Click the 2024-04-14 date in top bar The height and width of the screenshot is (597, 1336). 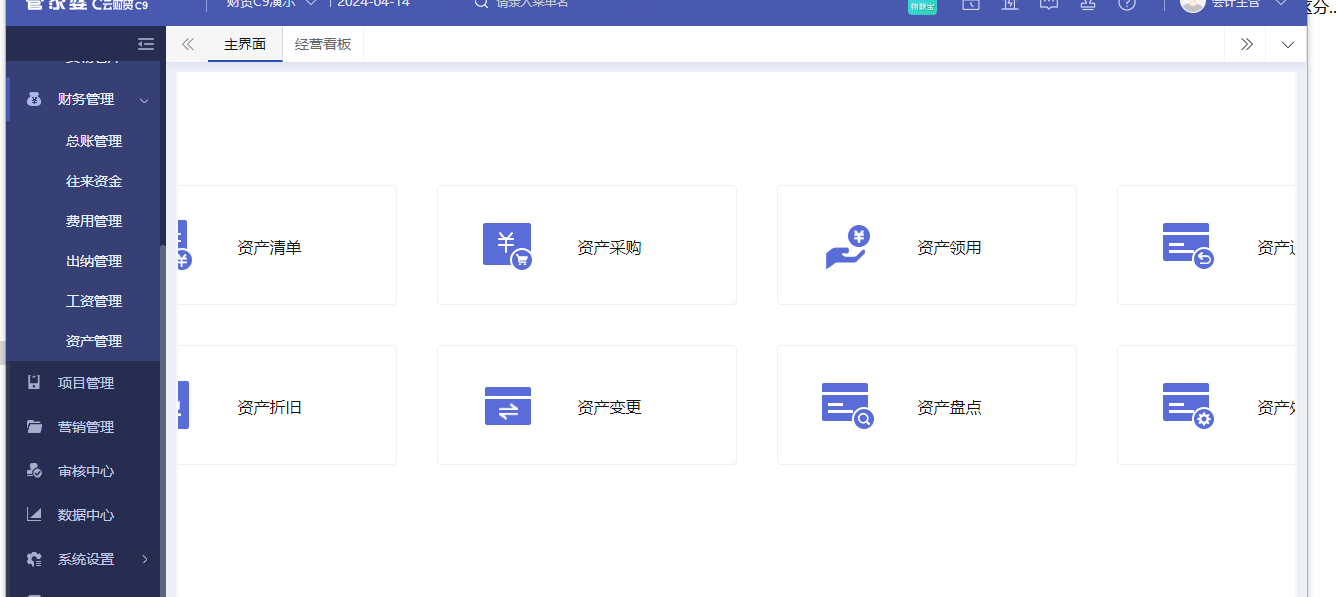374,4
